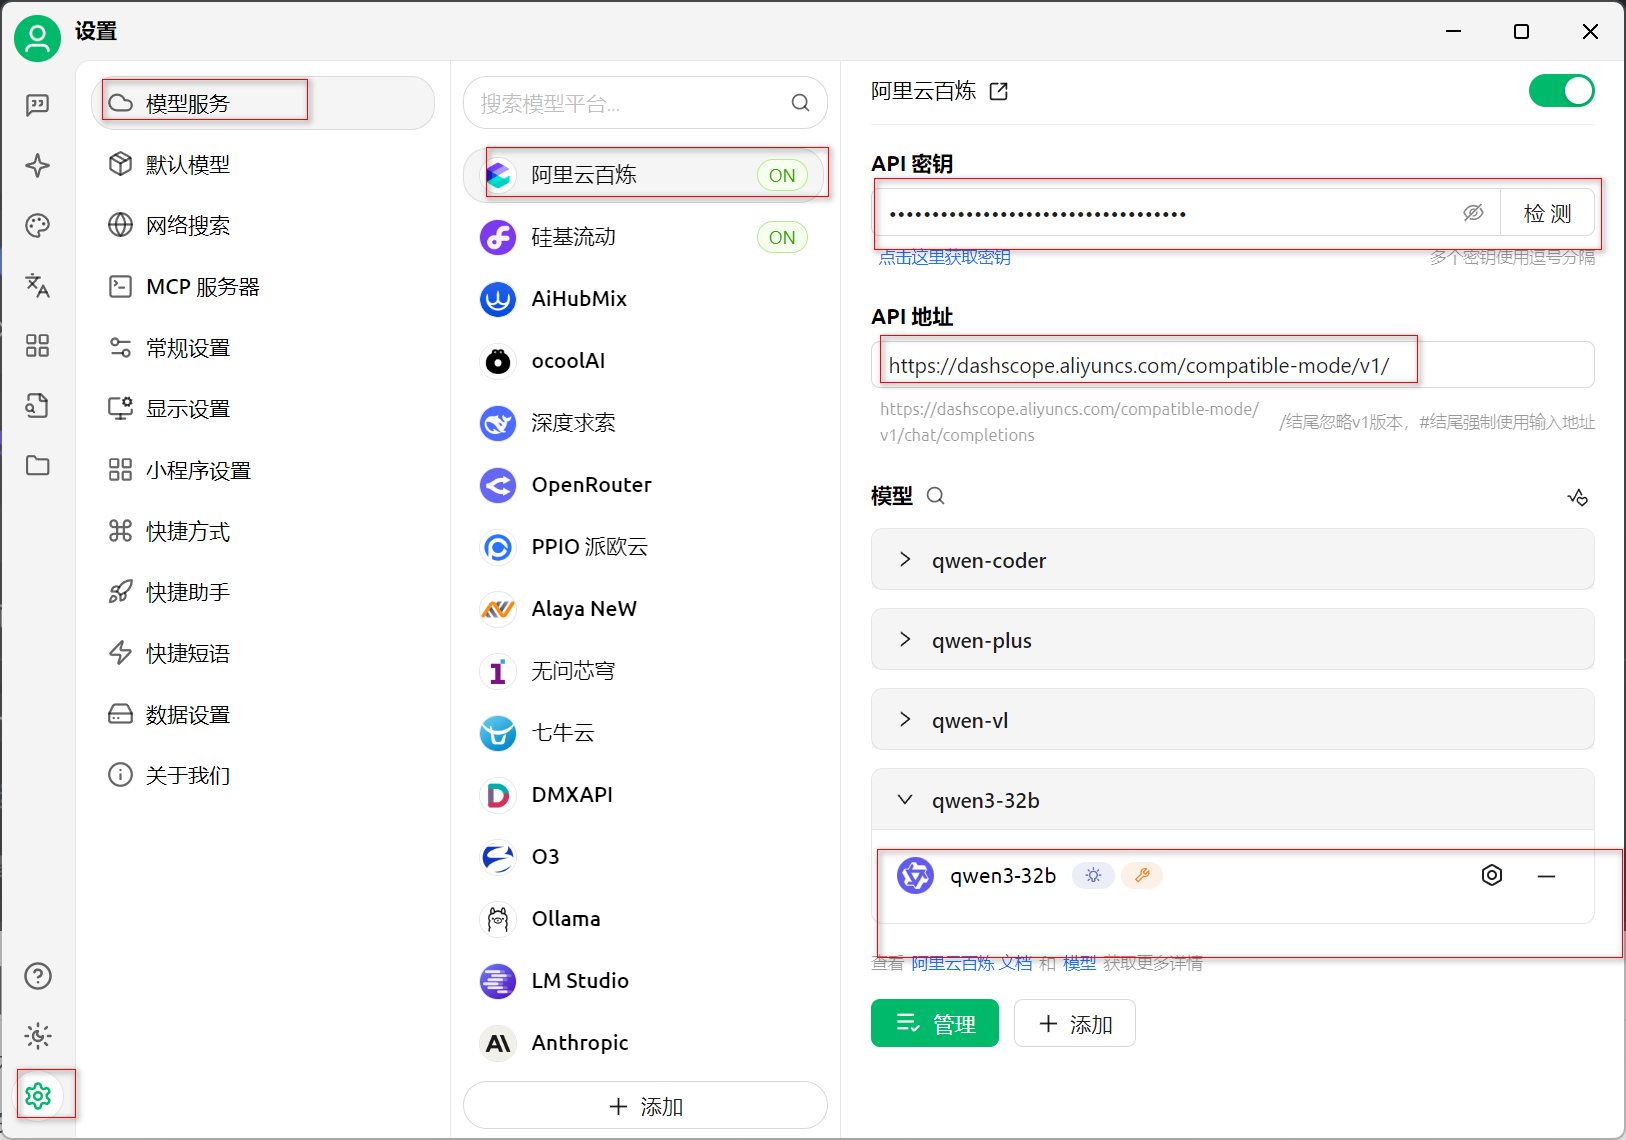Select the ocoolAI provider

pos(645,361)
